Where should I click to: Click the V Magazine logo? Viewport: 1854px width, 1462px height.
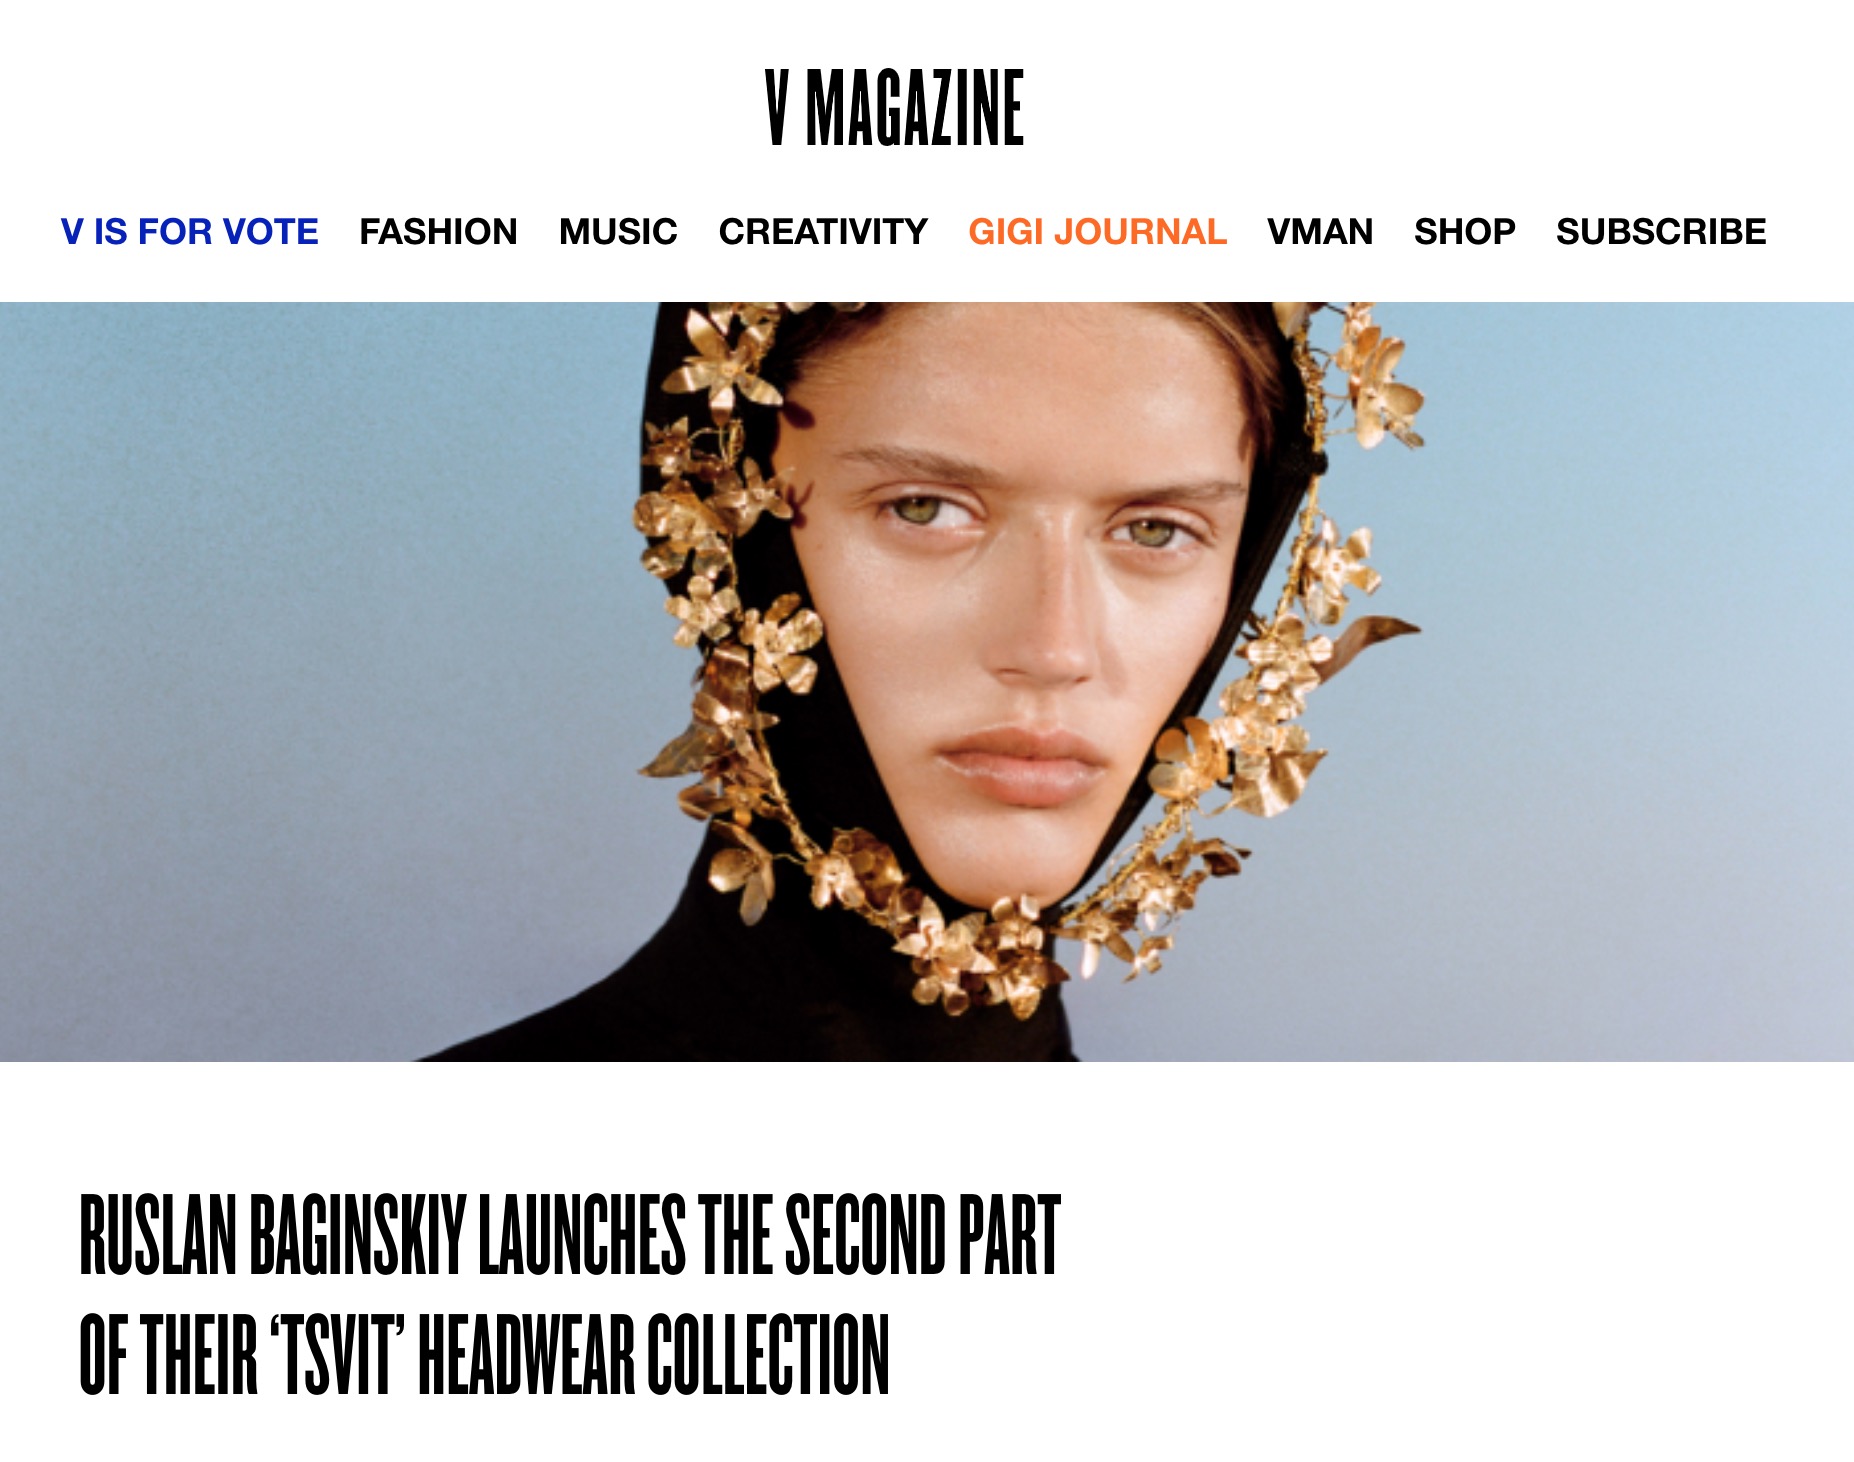point(895,108)
